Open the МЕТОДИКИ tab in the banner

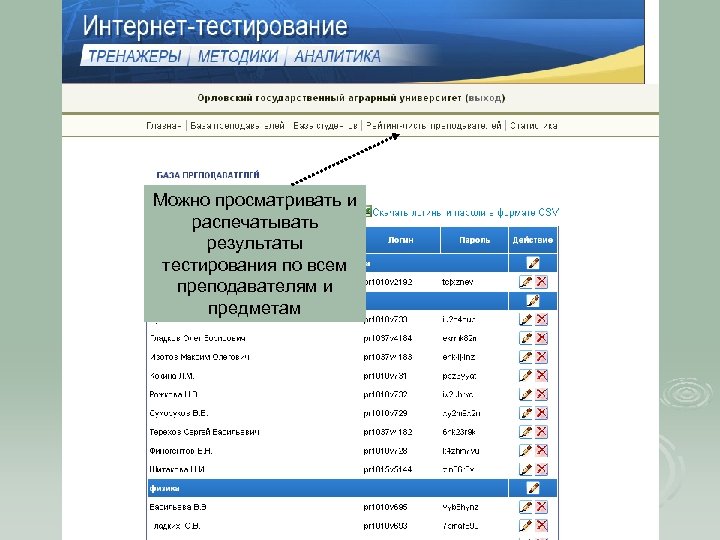[x=238, y=56]
